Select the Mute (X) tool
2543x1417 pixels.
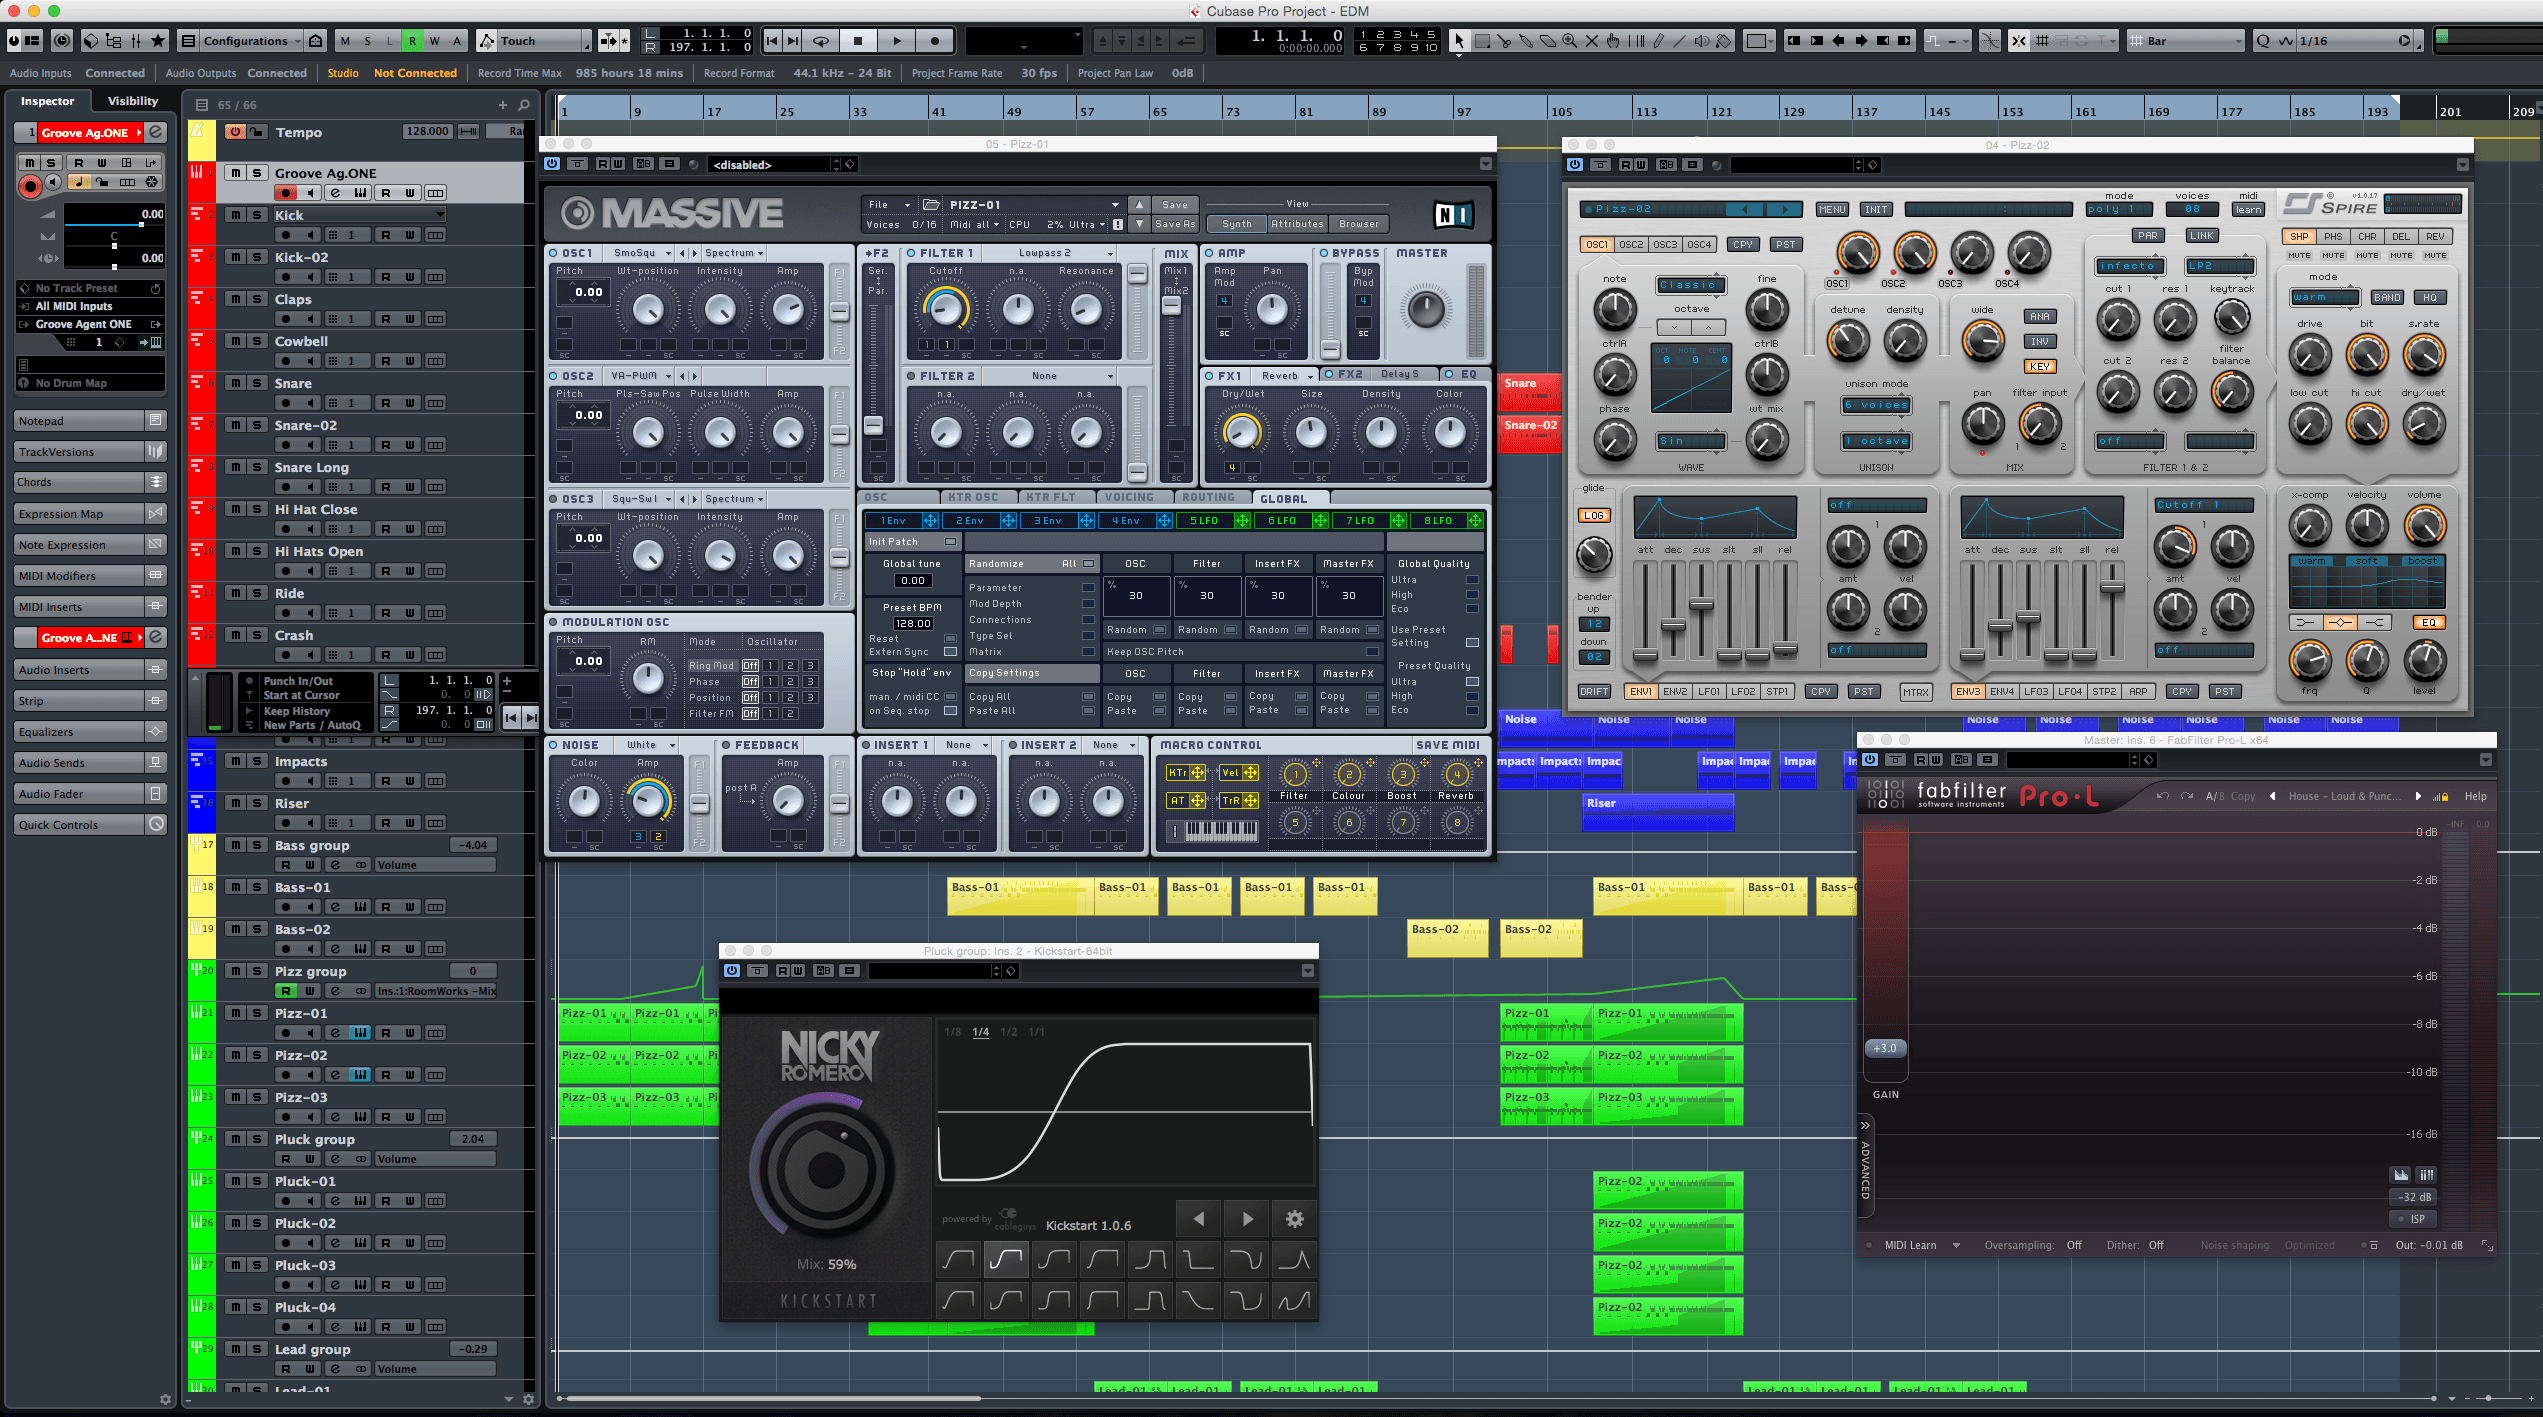pos(1592,41)
